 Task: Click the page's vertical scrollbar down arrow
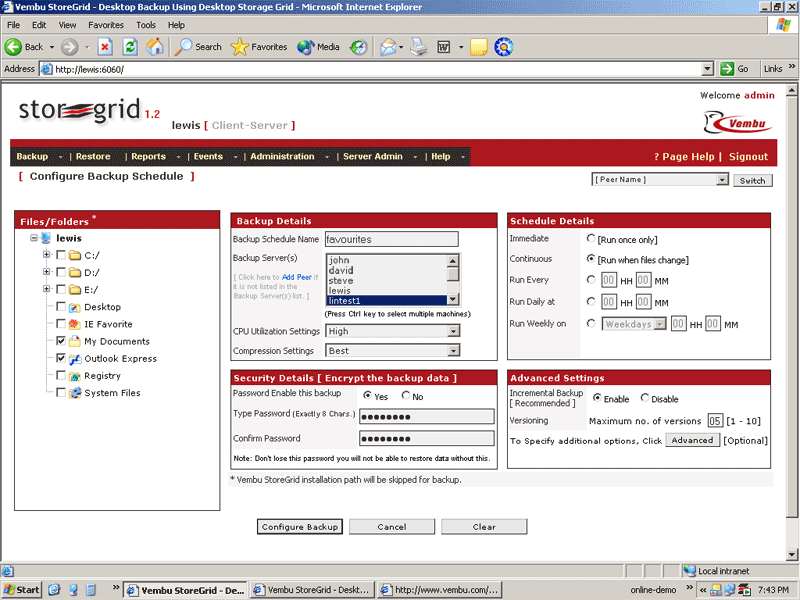click(792, 554)
